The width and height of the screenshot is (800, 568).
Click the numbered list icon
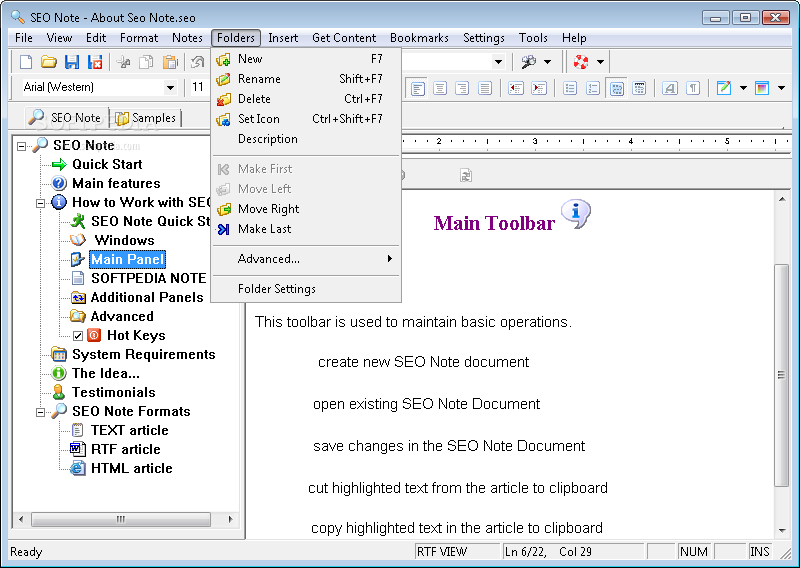point(593,89)
